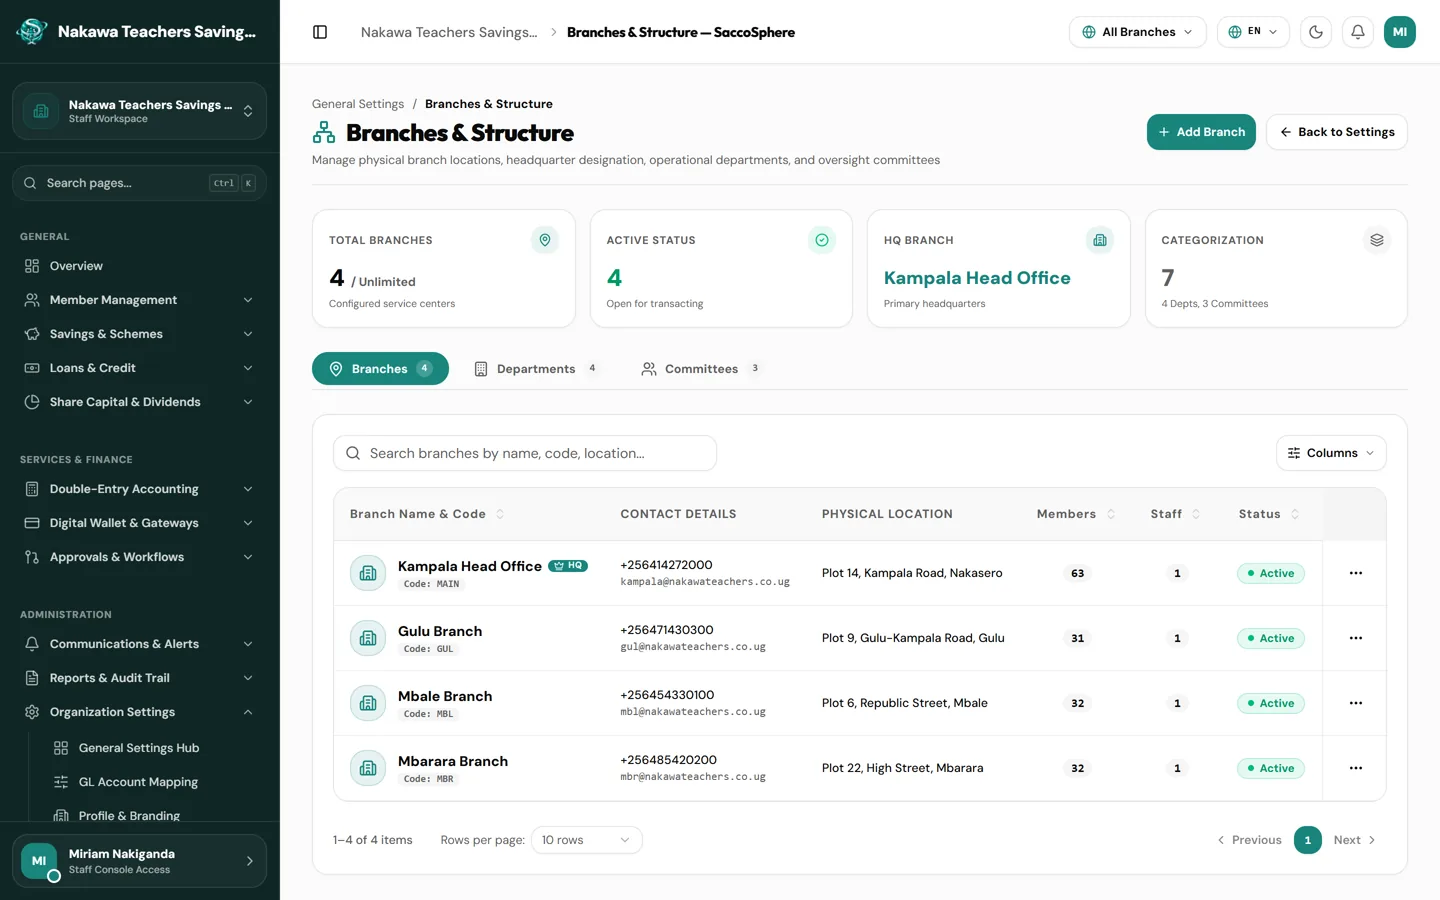Click the Mbale Branch building icon
The width and height of the screenshot is (1440, 900).
coord(368,703)
